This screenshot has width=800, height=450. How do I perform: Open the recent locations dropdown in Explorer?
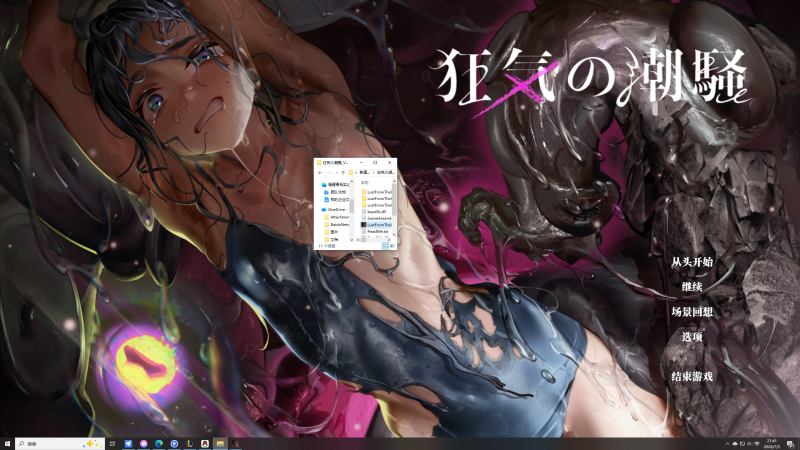pyautogui.click(x=337, y=173)
